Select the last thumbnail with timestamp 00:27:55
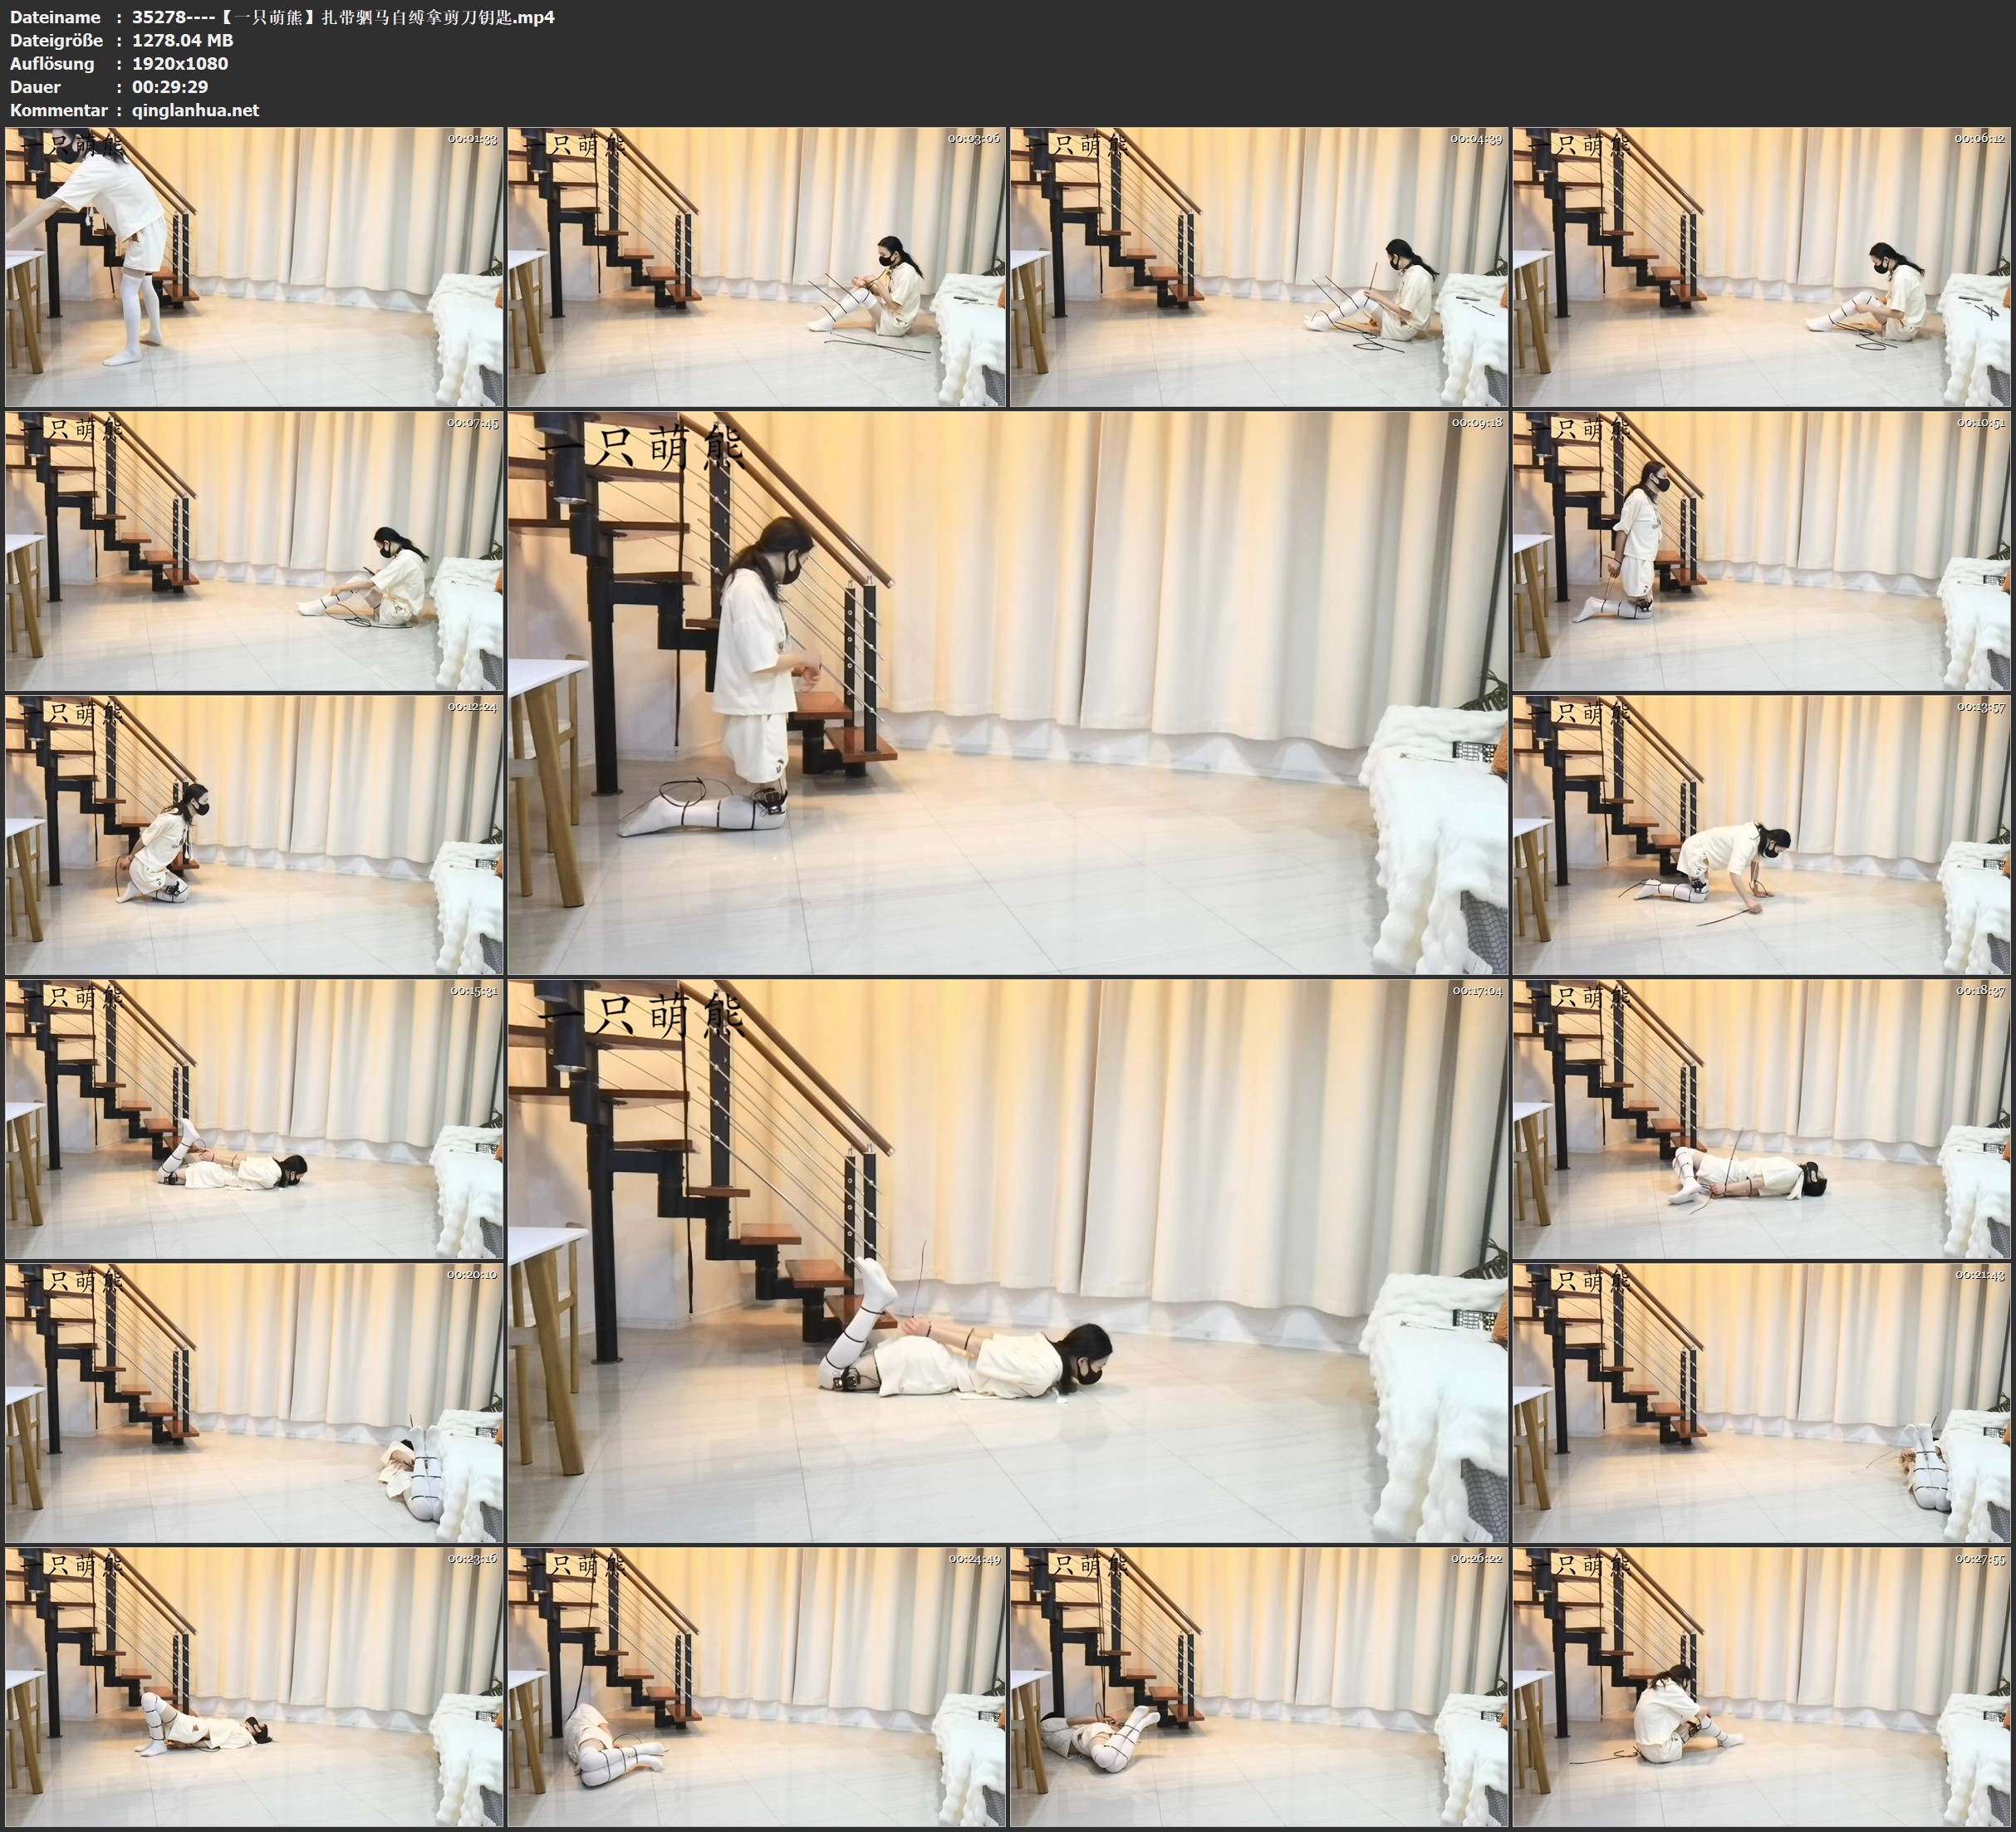 pyautogui.click(x=1762, y=1687)
